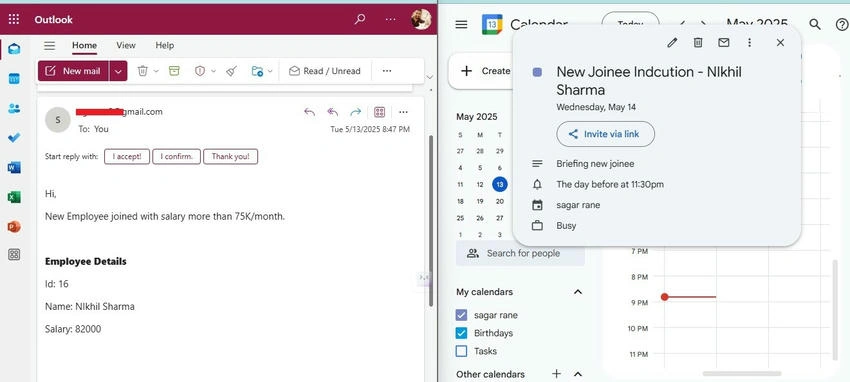Screen dimensions: 850x382
Task: Launch Excel from Outlook sidebar
Action: 14,197
